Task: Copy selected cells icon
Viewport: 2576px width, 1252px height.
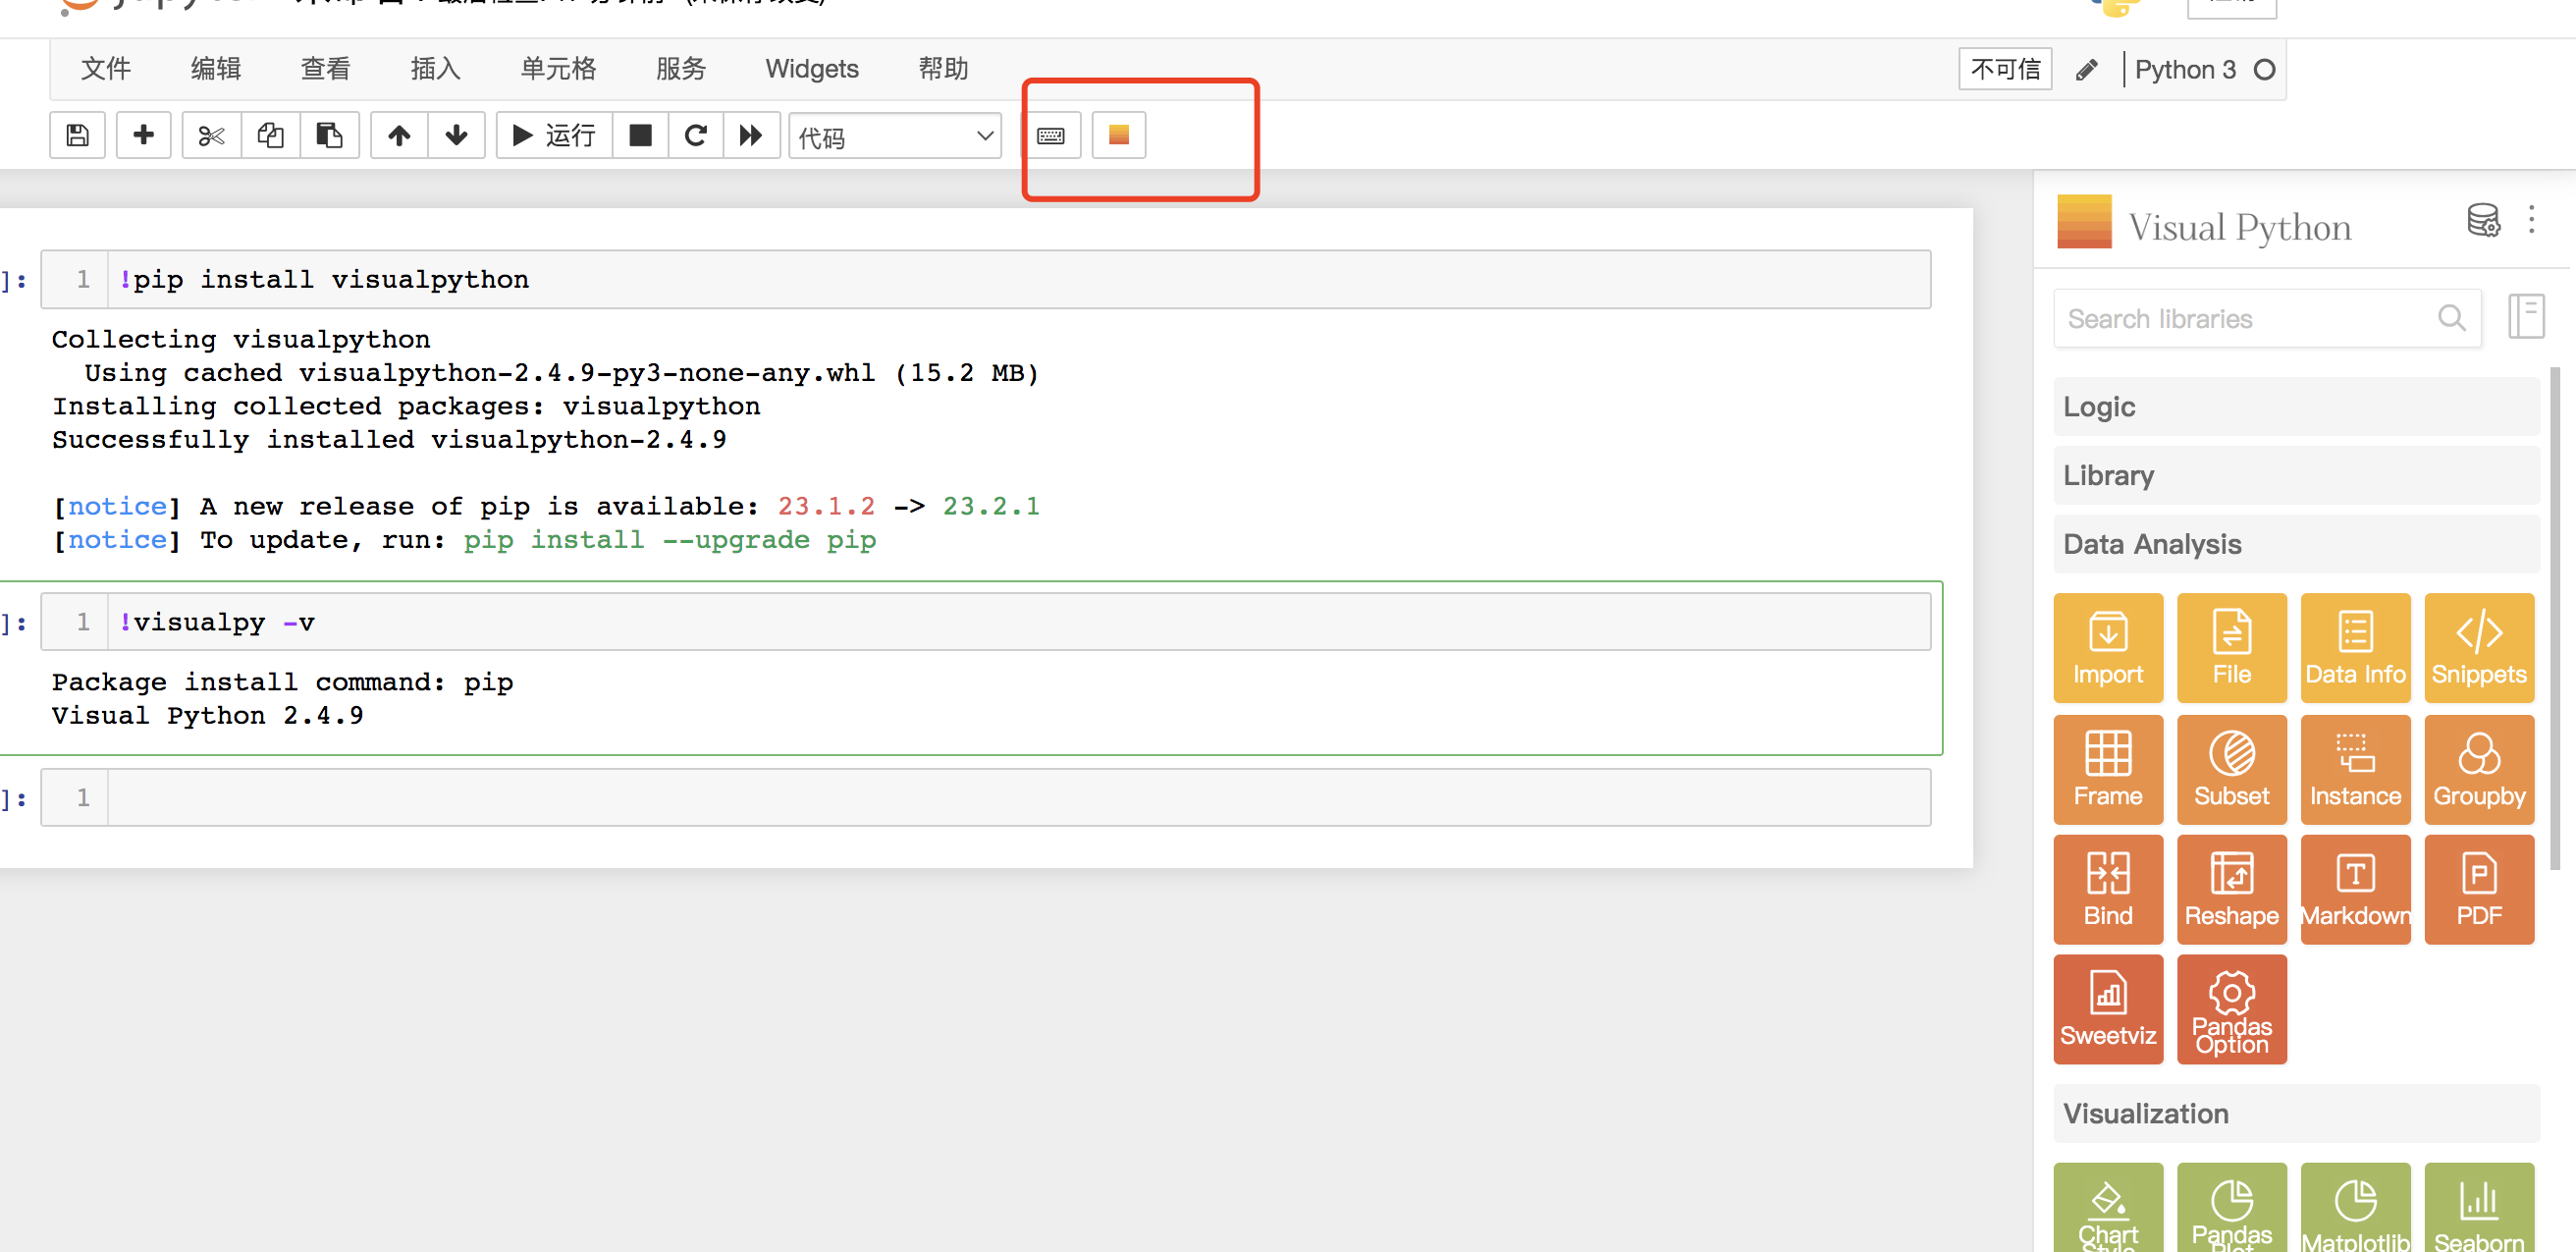Action: 270,135
